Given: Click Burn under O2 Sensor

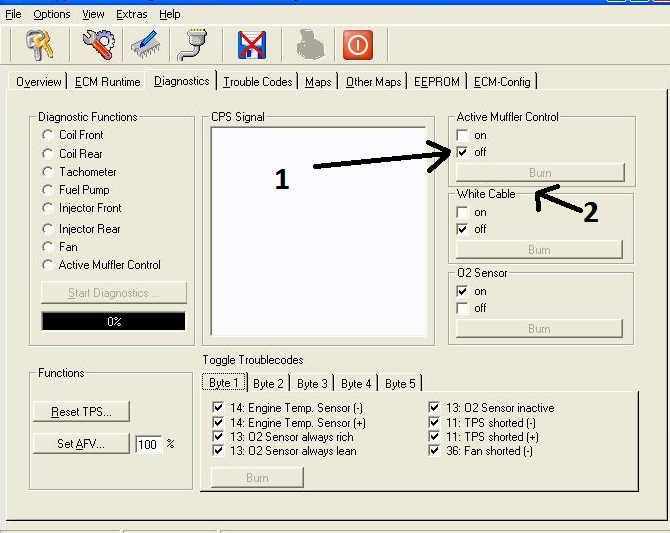Looking at the screenshot, I should [x=539, y=329].
